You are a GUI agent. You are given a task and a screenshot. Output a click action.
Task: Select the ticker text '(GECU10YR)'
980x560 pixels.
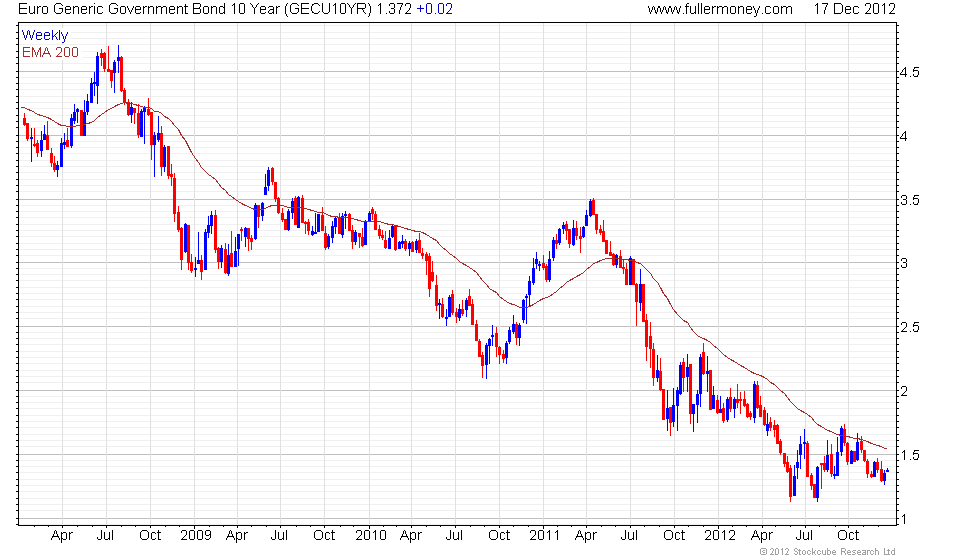(328, 9)
